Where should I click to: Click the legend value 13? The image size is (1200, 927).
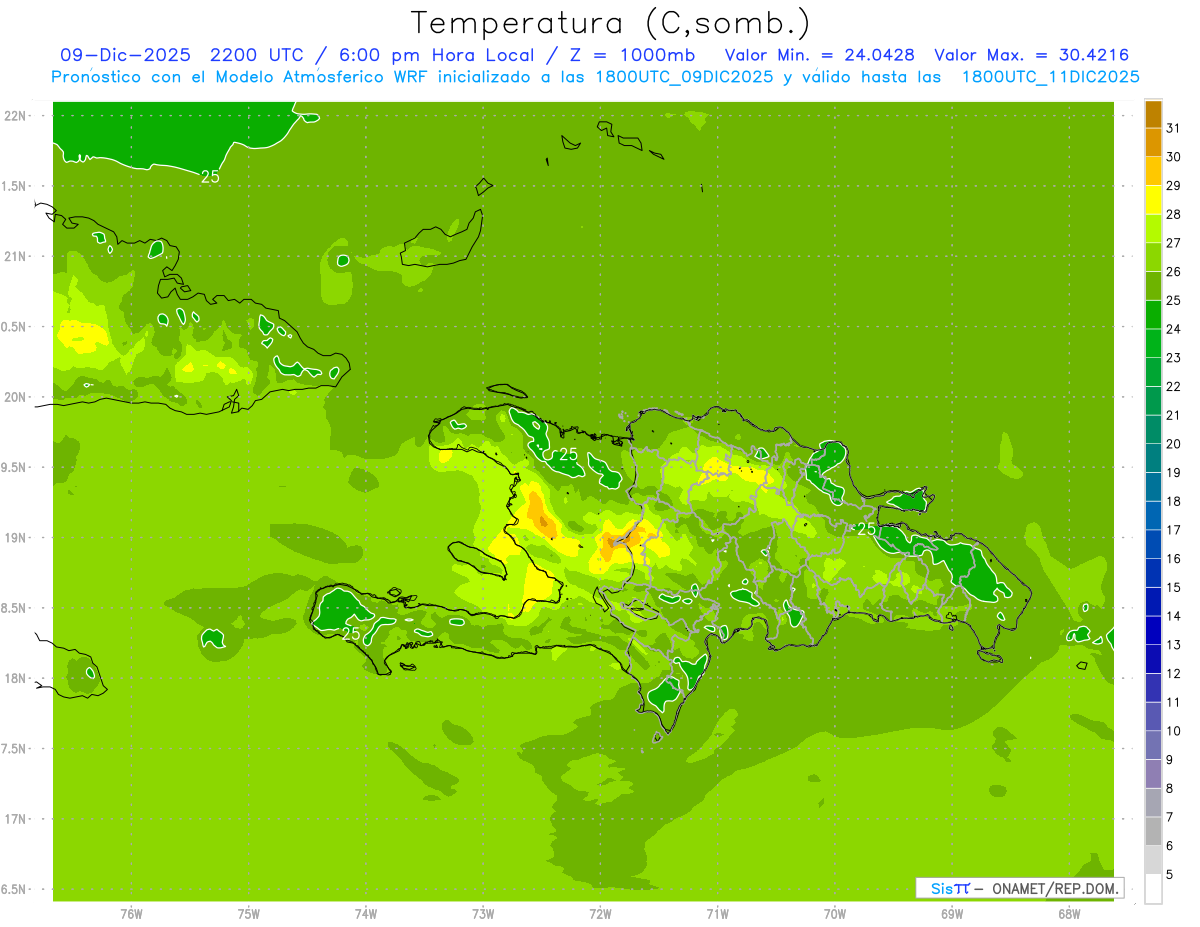coord(1174,645)
